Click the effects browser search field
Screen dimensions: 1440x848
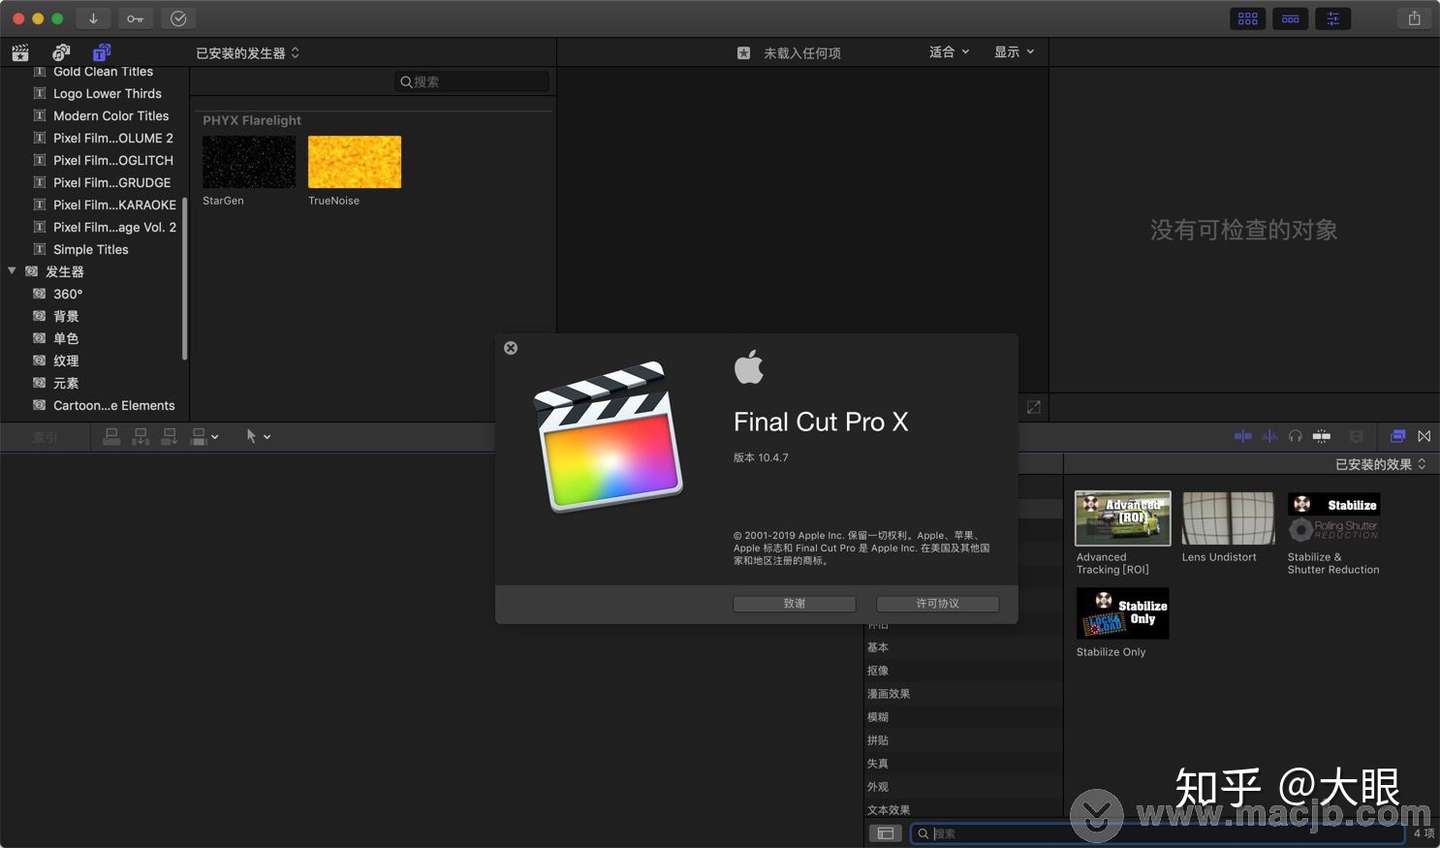1158,833
